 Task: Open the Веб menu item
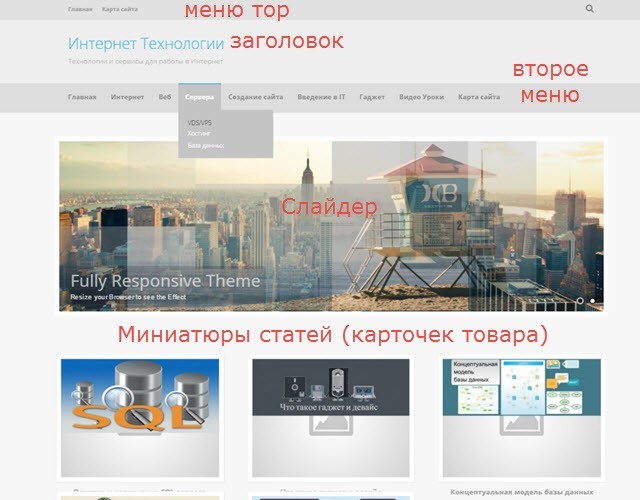165,97
